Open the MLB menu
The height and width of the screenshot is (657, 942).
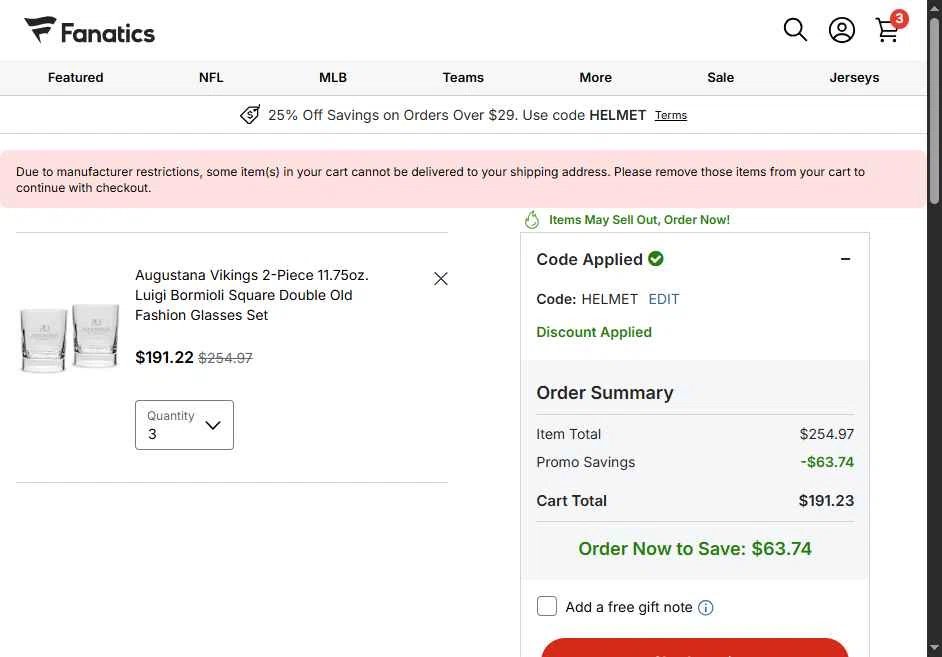click(333, 77)
